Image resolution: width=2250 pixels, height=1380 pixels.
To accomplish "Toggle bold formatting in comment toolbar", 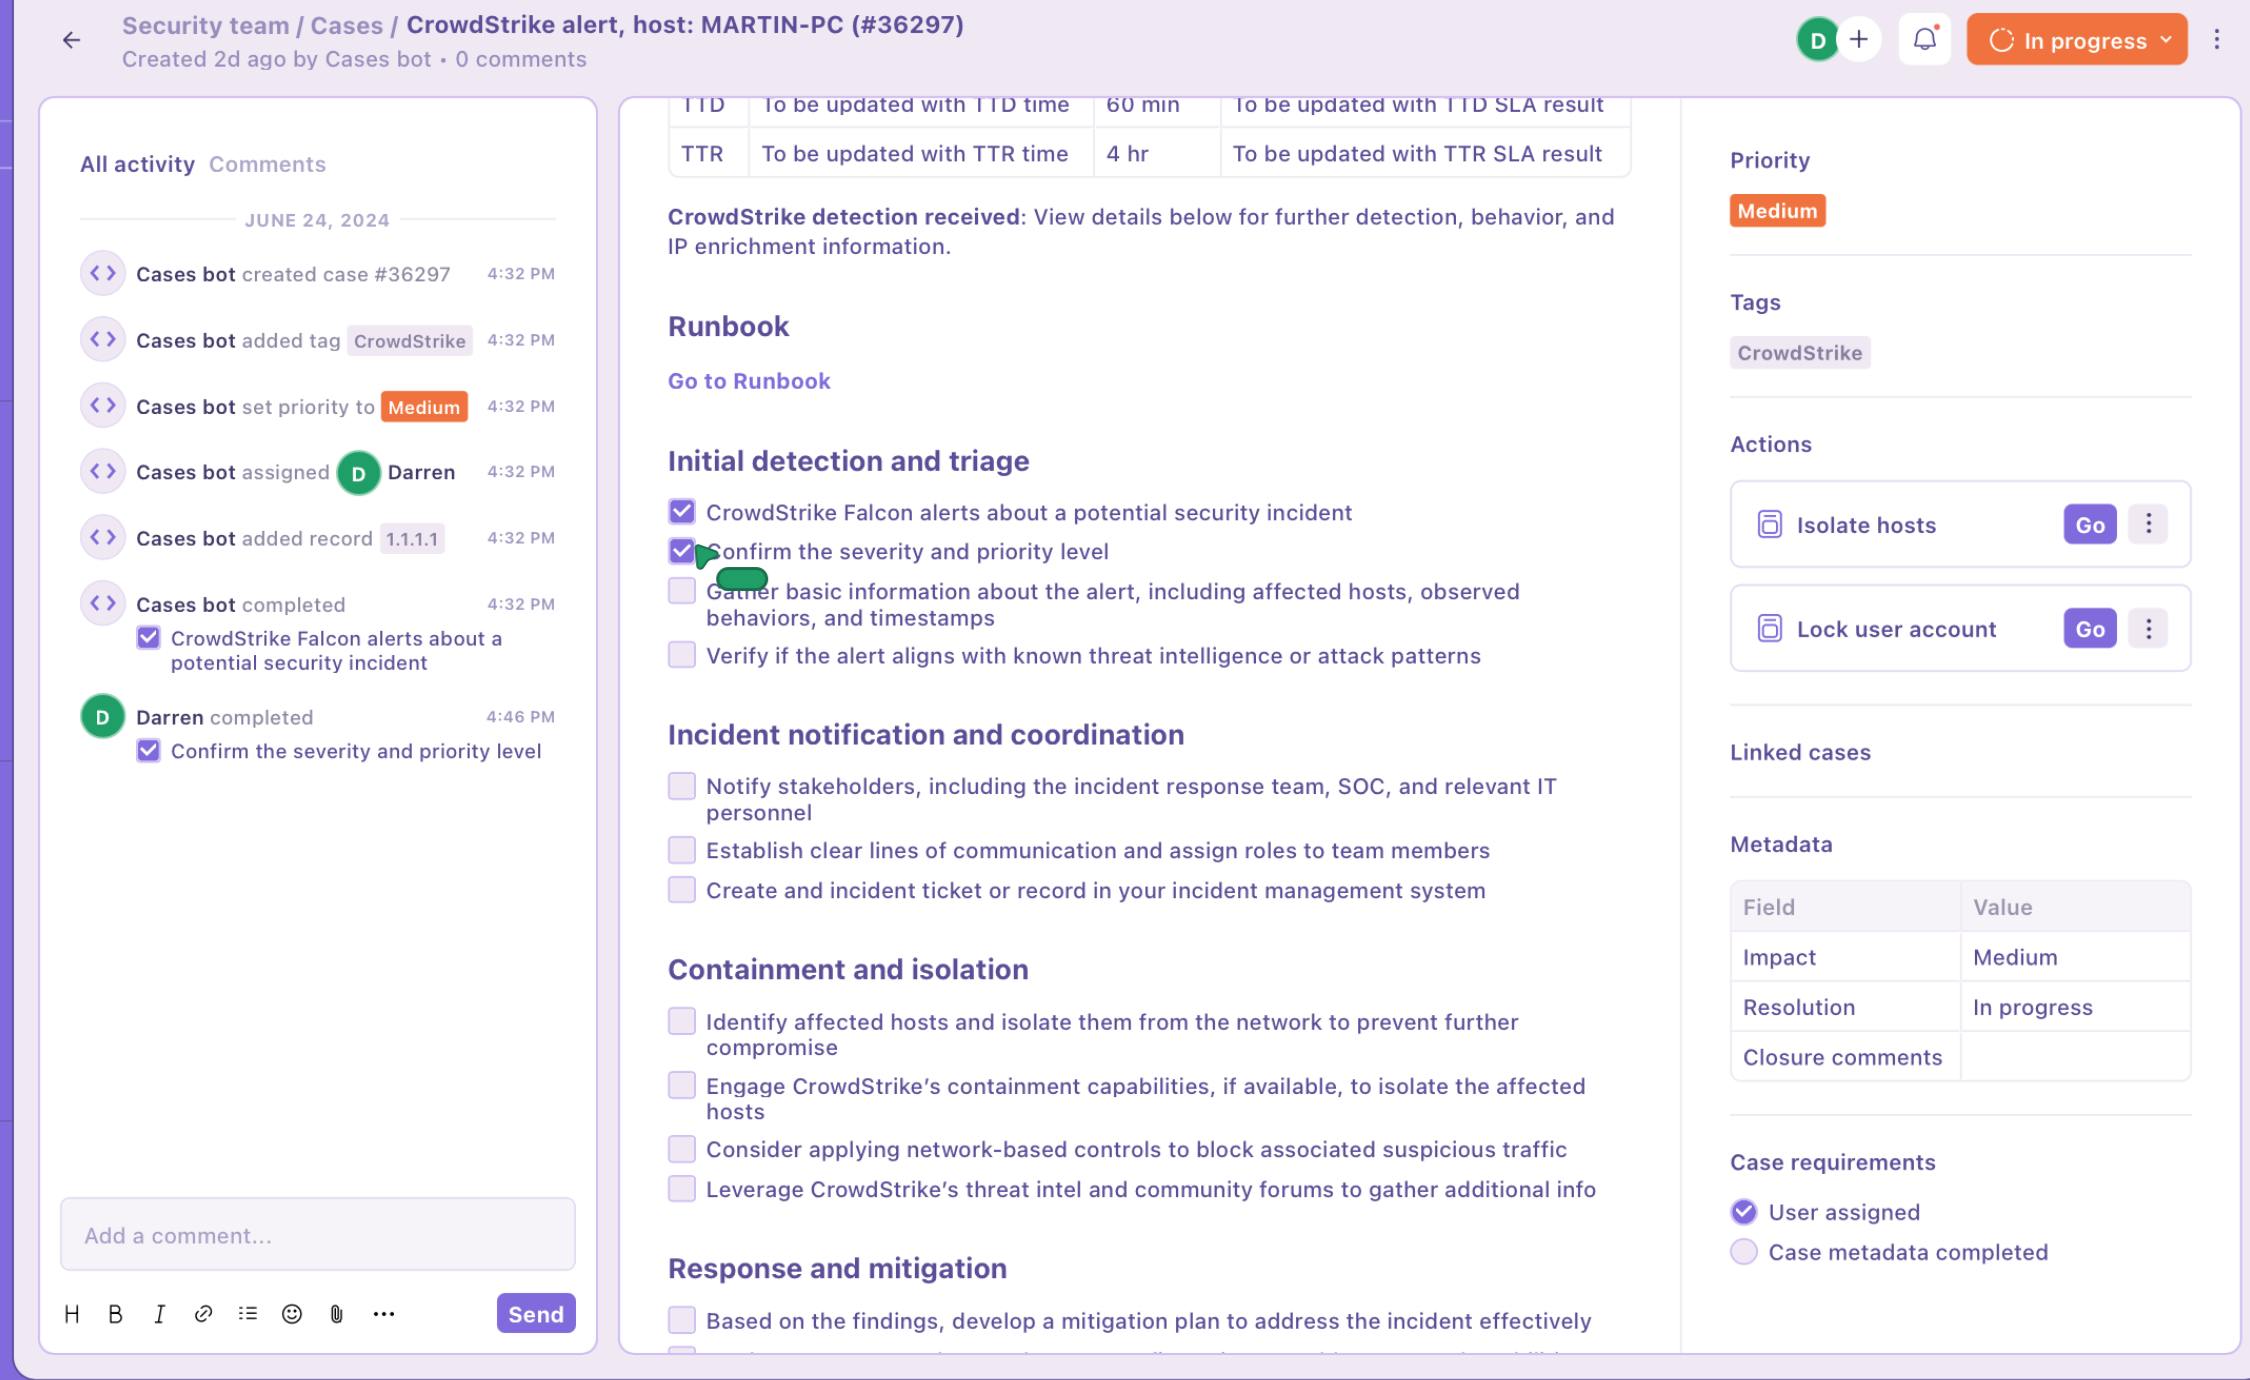I will pyautogui.click(x=115, y=1314).
